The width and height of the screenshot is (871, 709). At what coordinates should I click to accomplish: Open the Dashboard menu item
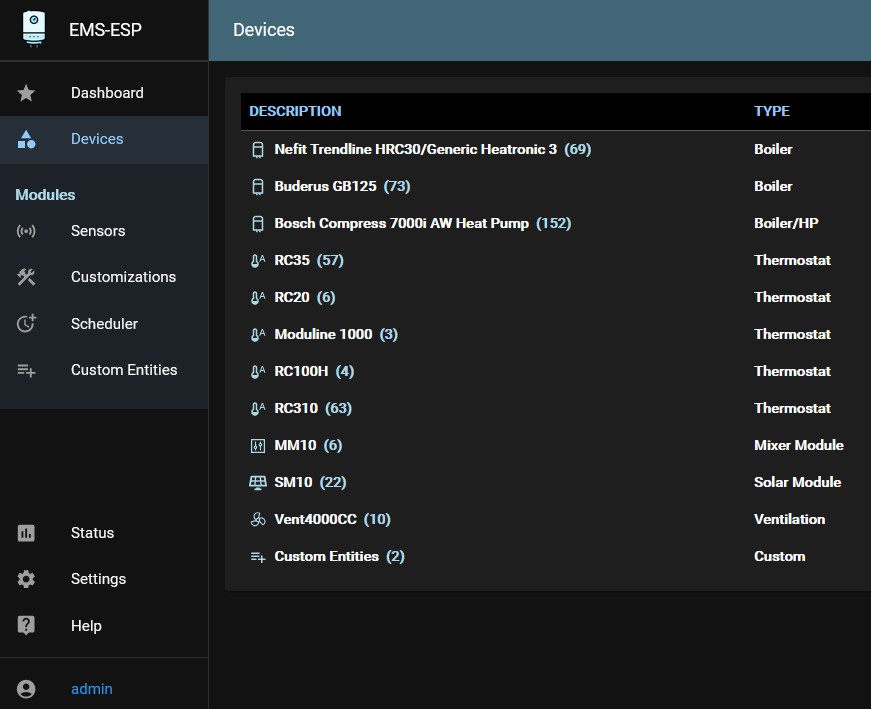[x=104, y=93]
